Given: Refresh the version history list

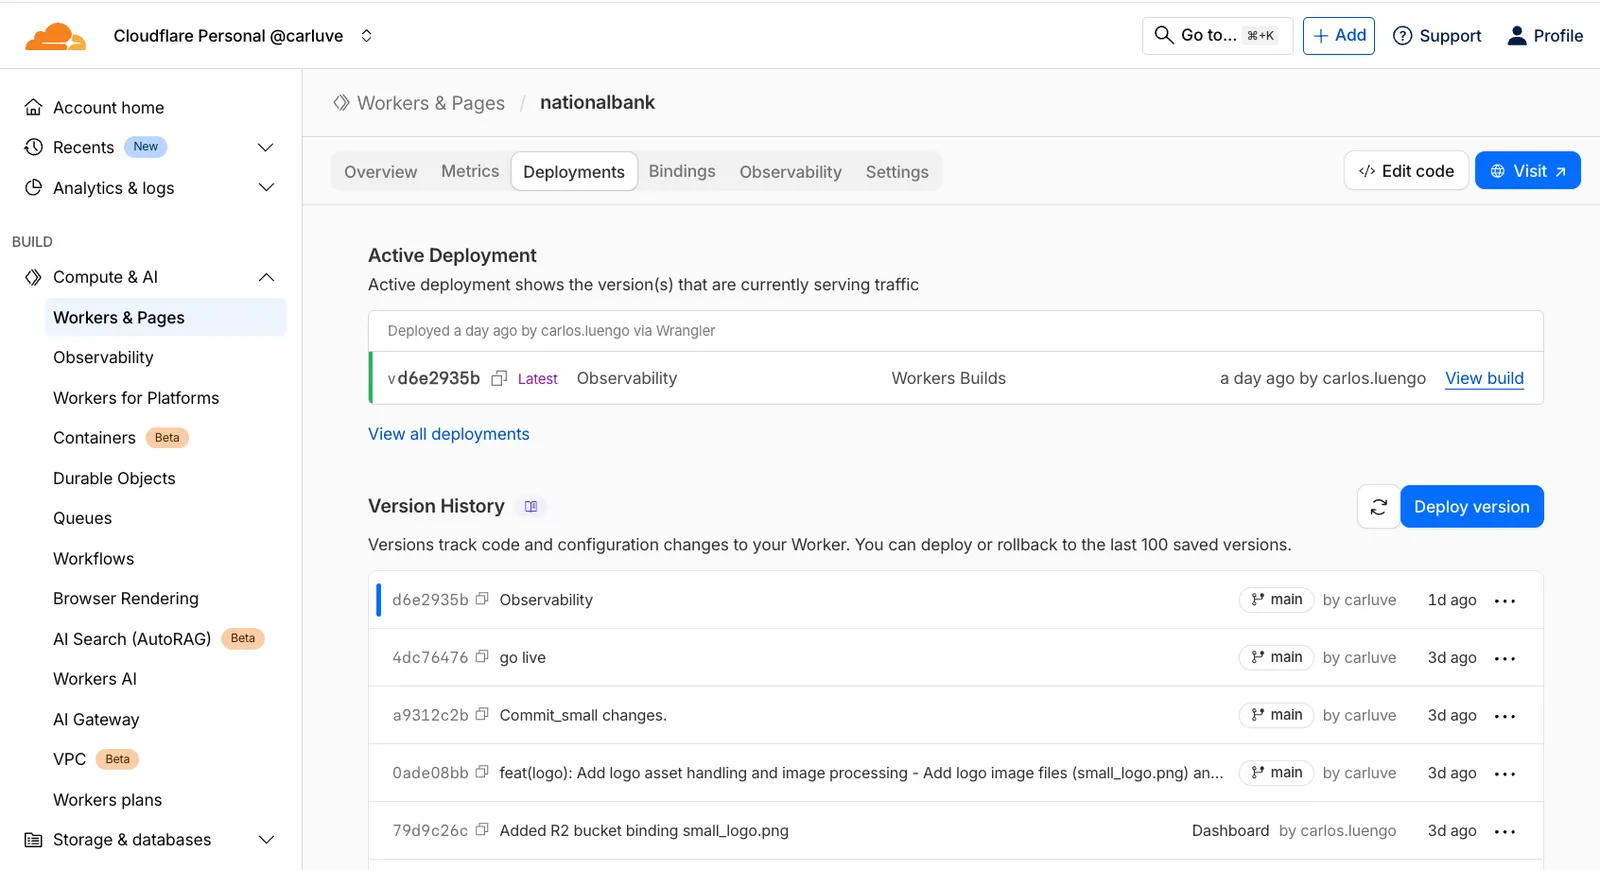Looking at the screenshot, I should (1378, 507).
